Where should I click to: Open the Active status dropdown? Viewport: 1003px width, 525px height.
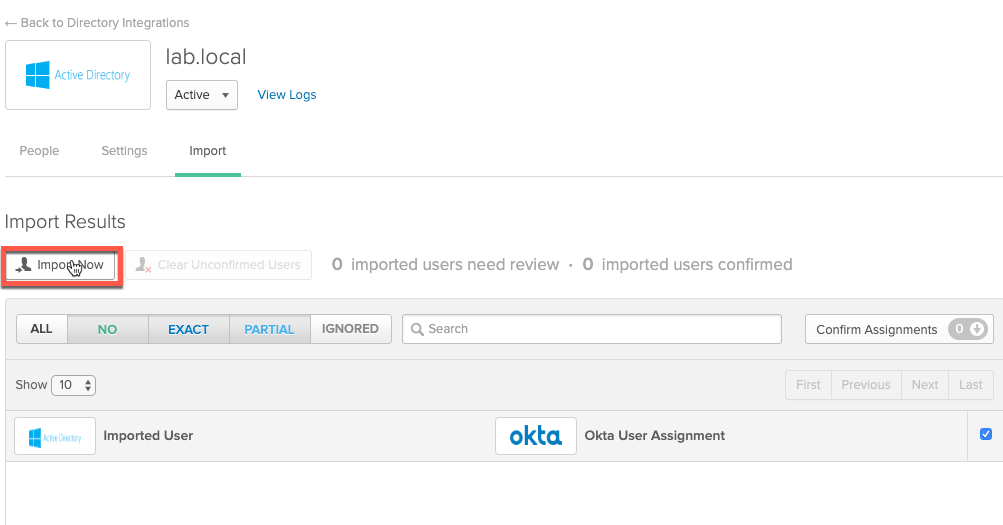[201, 95]
